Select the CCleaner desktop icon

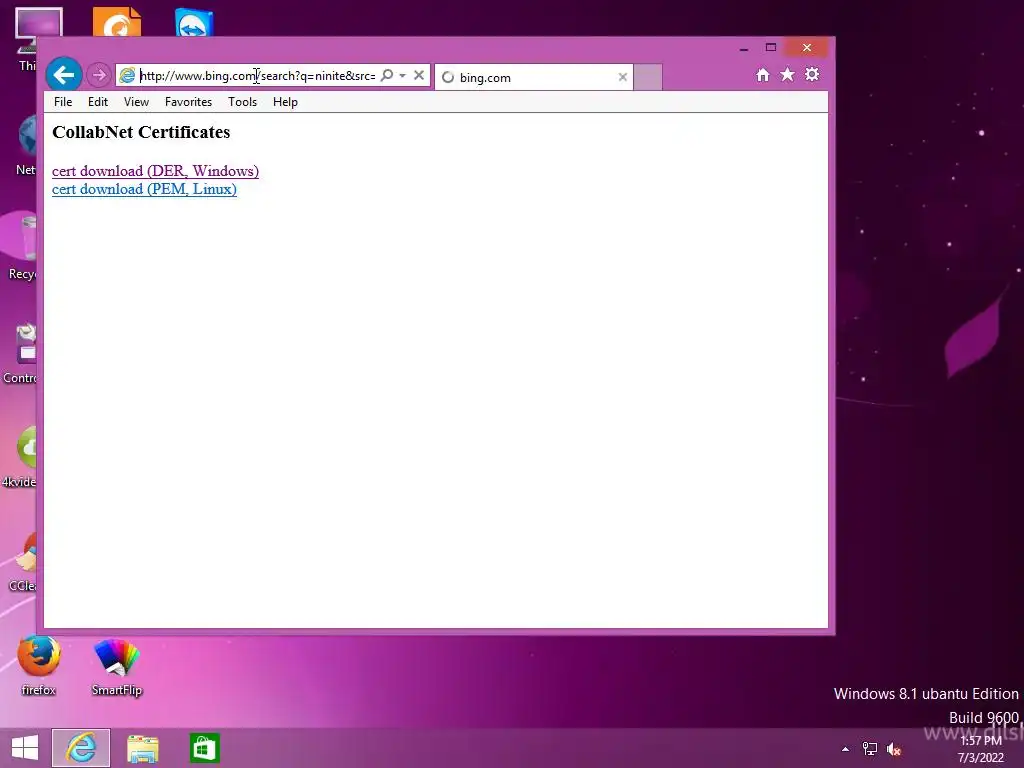pos(23,562)
